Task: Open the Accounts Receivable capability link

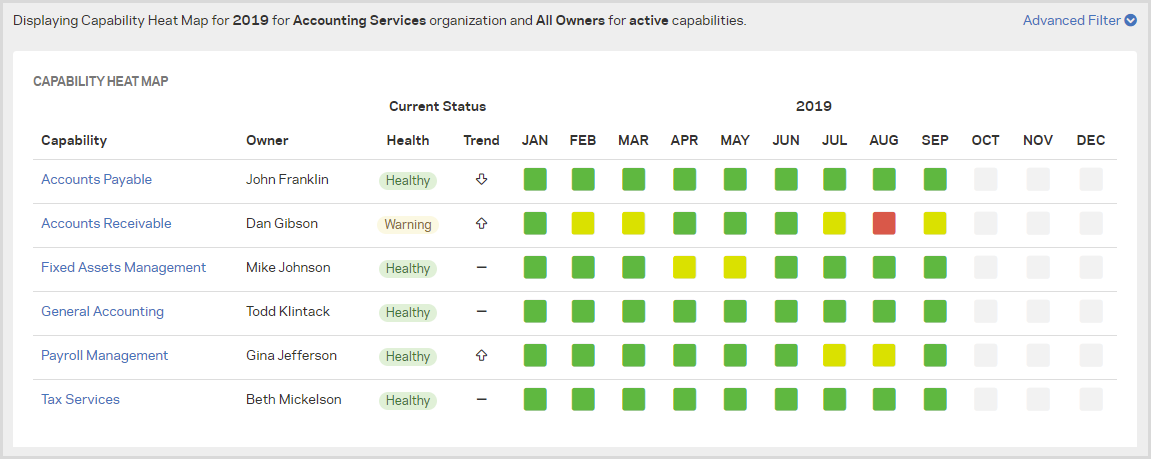Action: click(x=106, y=224)
